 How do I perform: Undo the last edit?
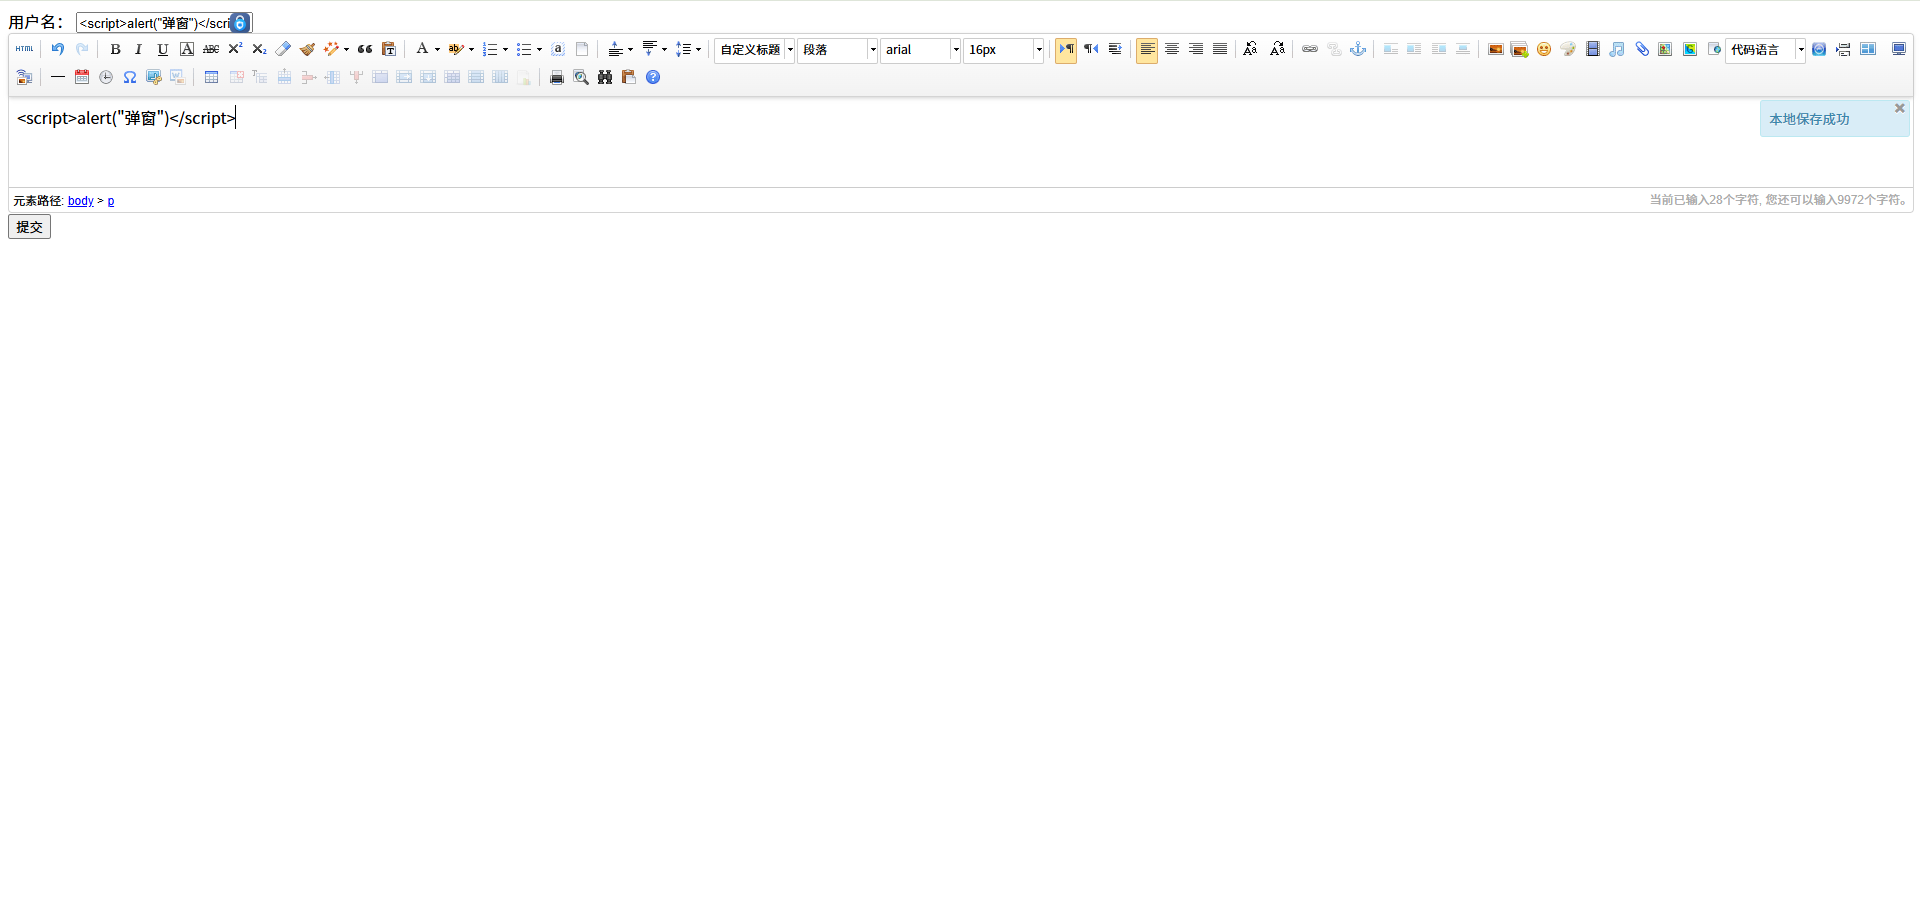click(58, 49)
